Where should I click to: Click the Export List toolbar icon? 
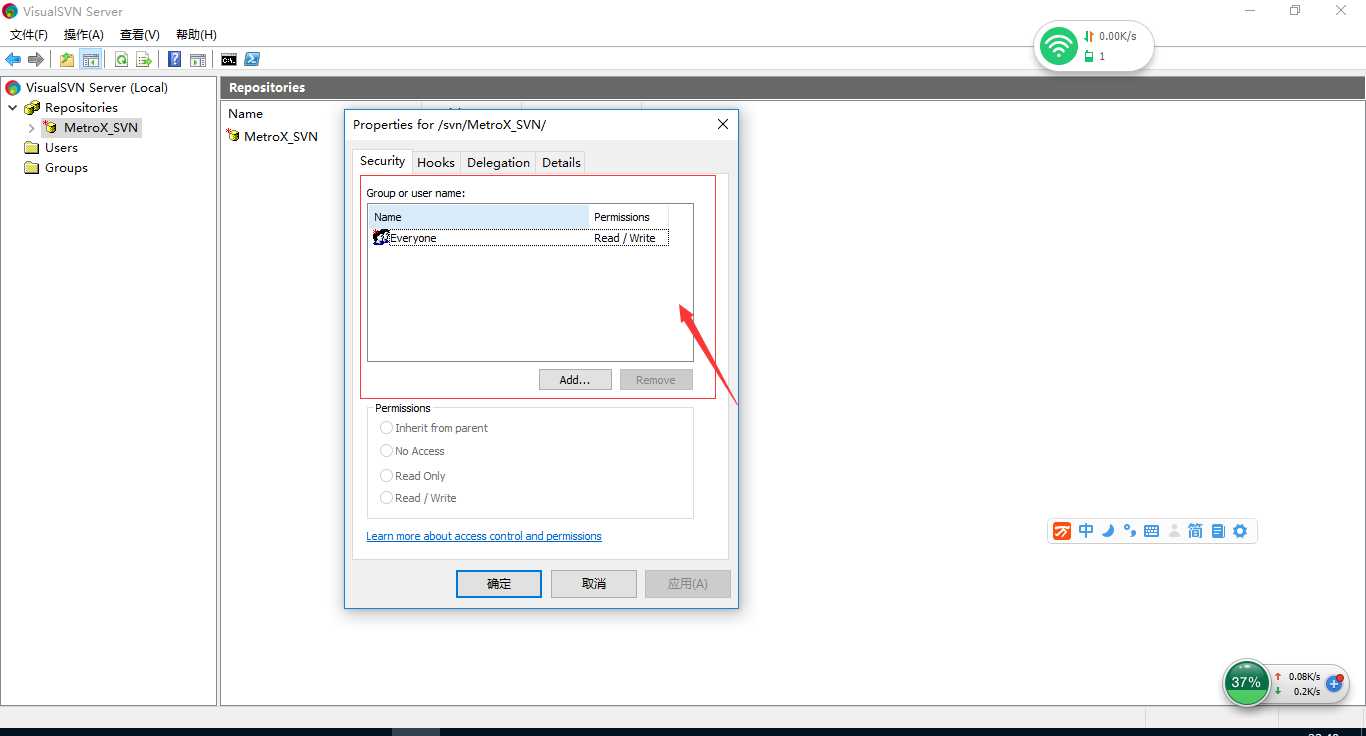144,60
